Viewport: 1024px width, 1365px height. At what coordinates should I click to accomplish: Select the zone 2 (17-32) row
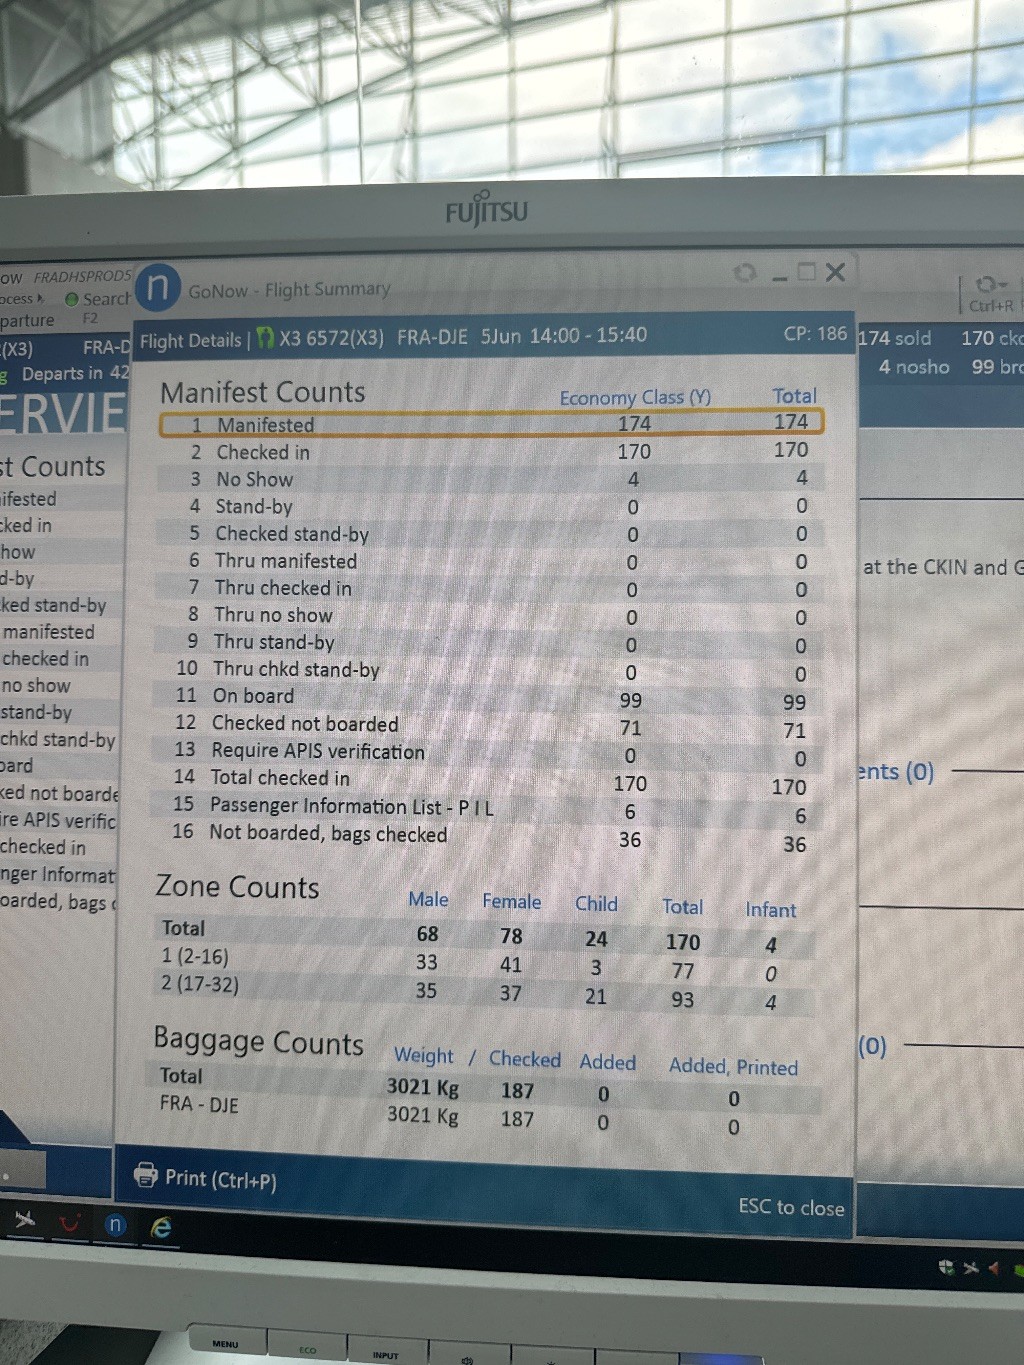tap(200, 984)
